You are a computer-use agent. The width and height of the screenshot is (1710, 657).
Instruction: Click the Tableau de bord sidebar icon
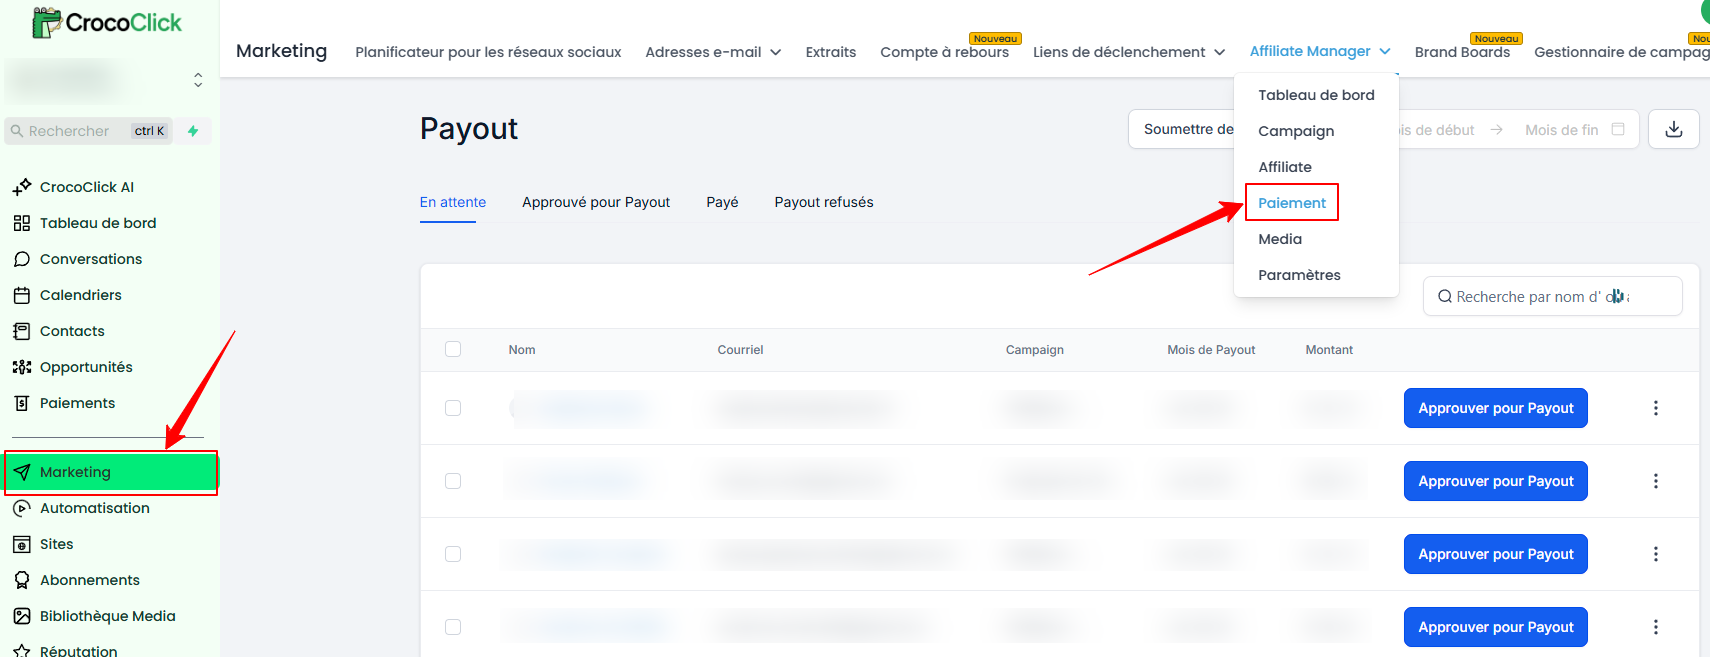pos(22,223)
